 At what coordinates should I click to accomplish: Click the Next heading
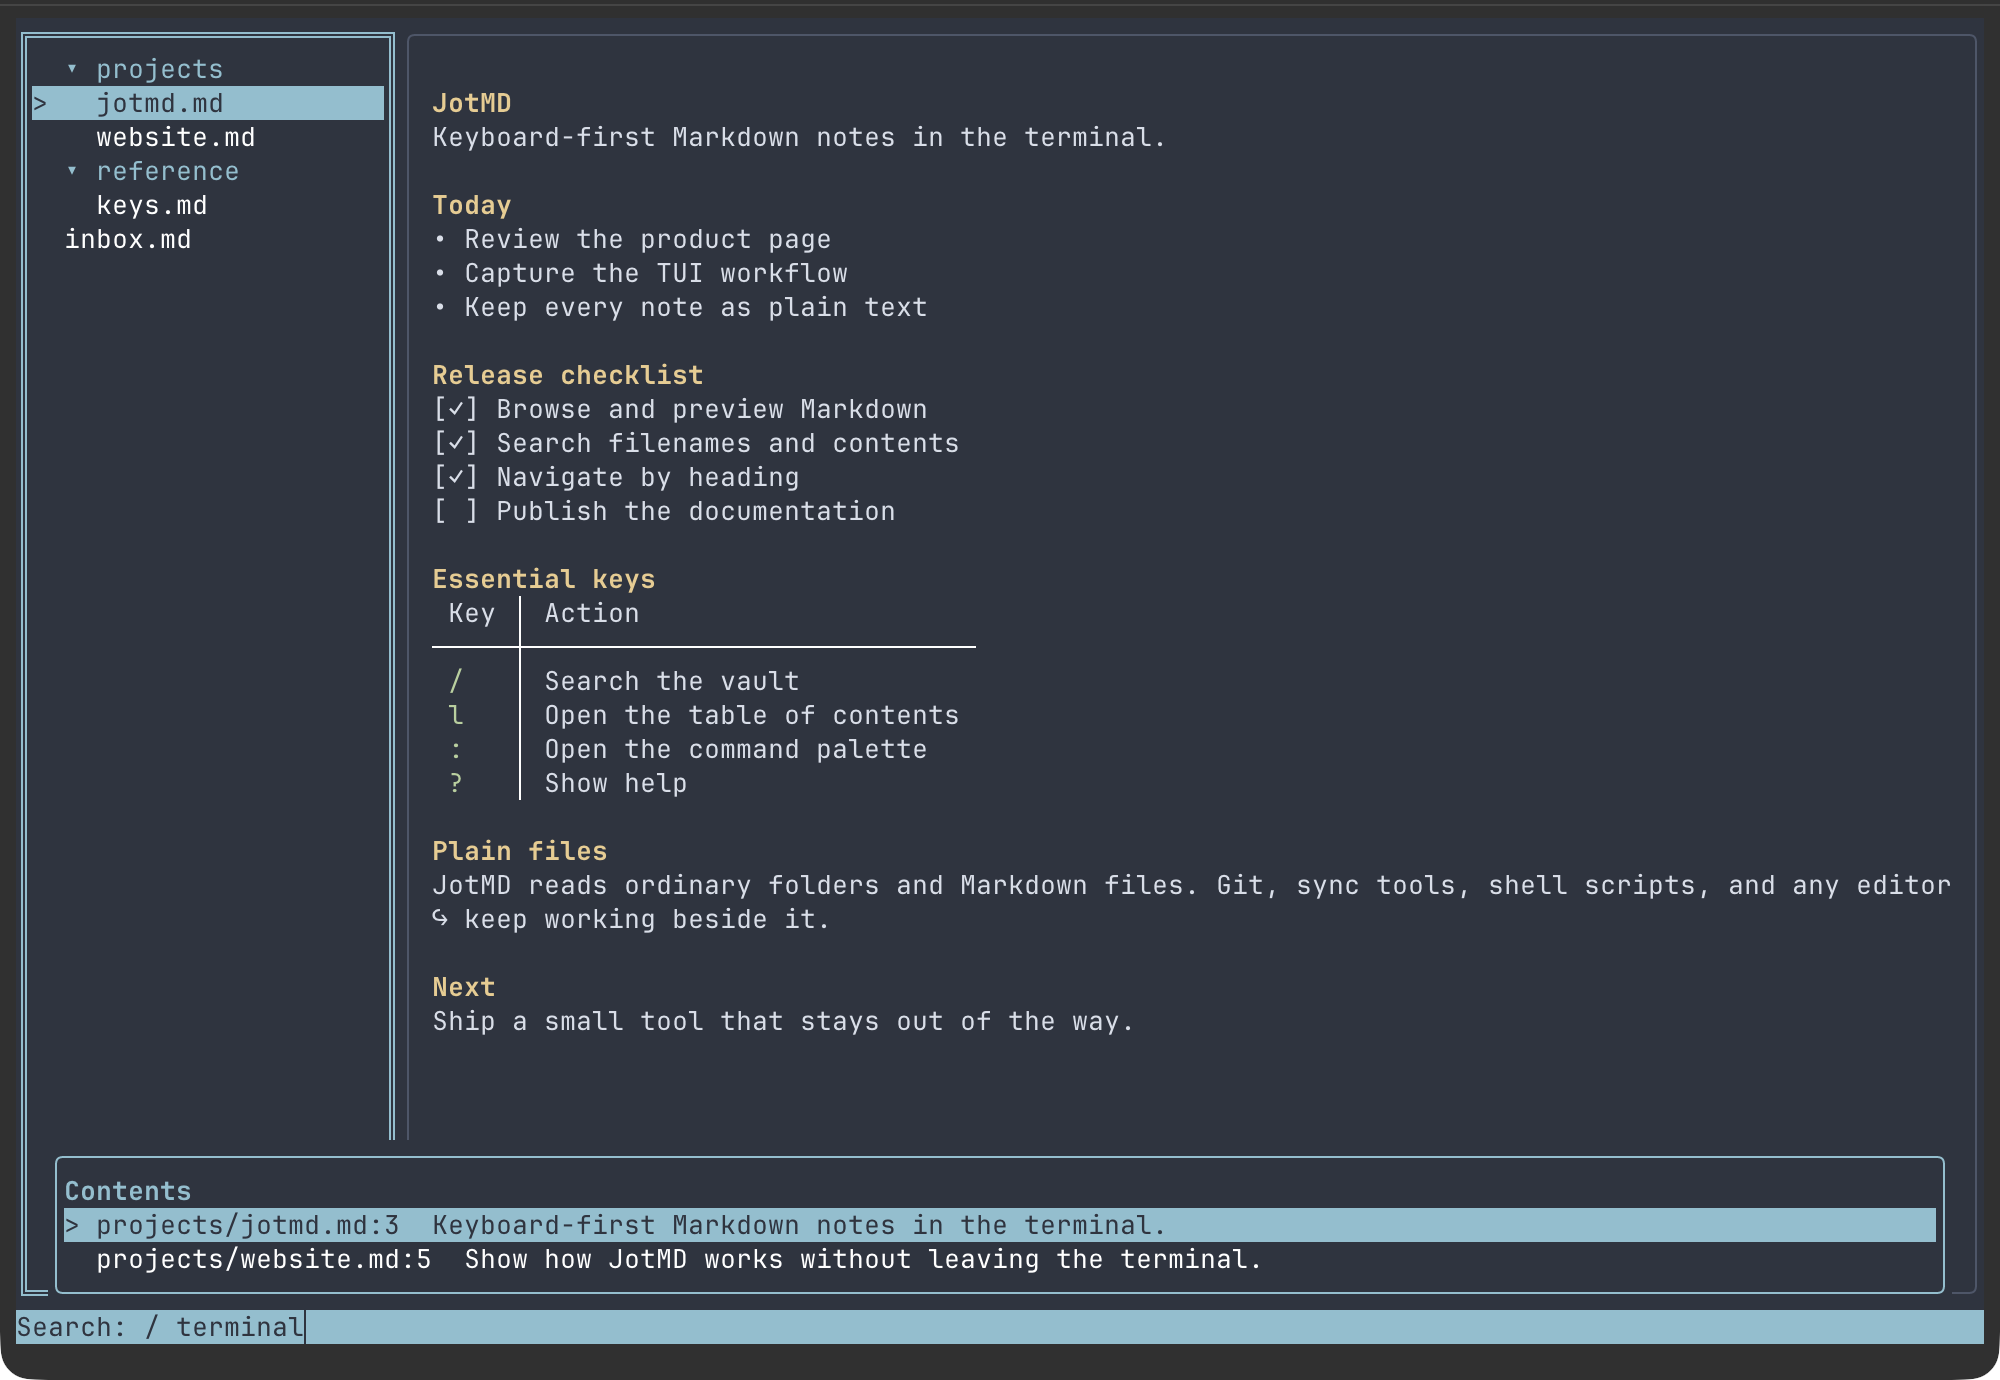(464, 987)
